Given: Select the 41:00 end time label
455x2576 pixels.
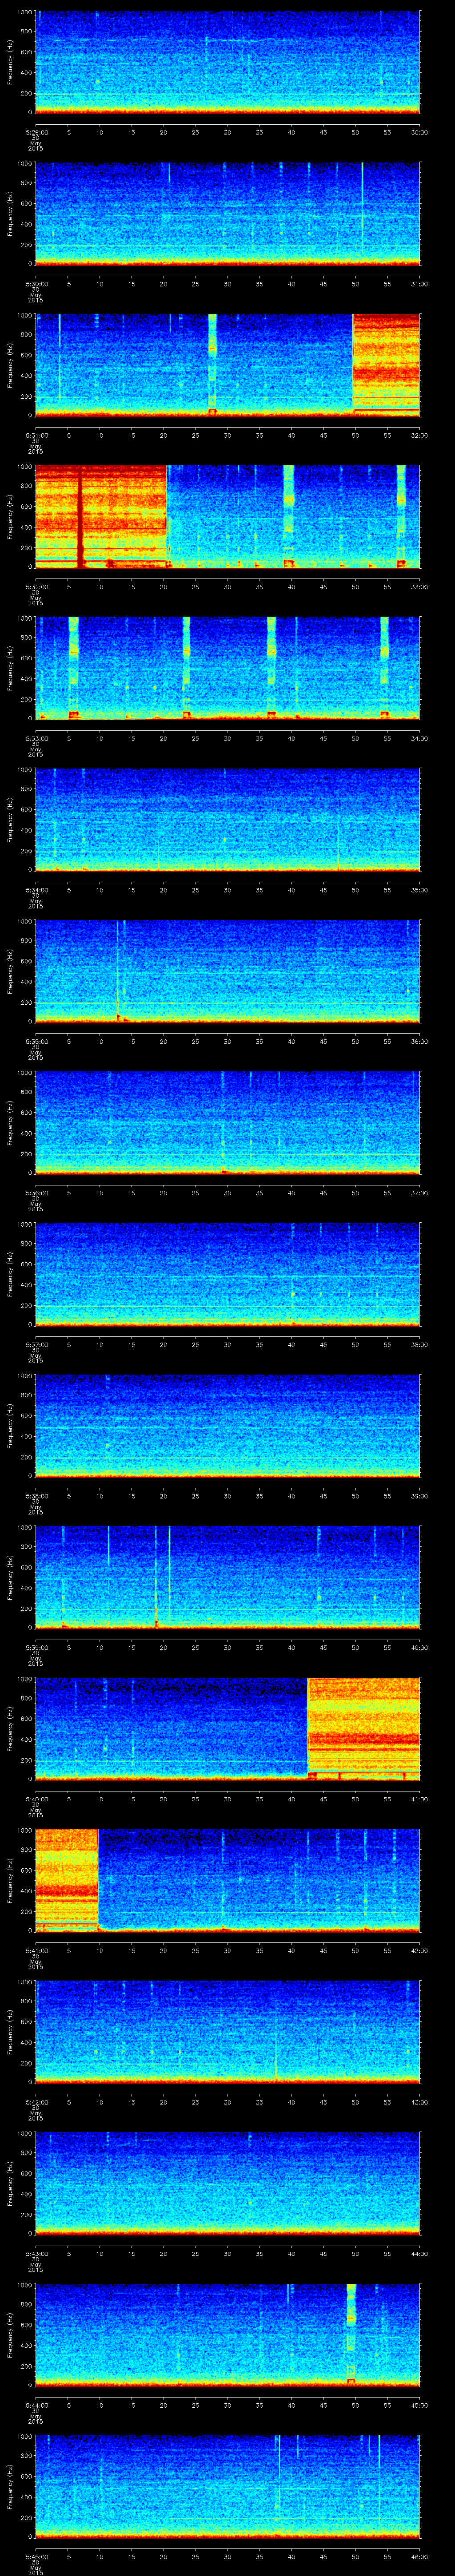Looking at the screenshot, I should point(420,1798).
